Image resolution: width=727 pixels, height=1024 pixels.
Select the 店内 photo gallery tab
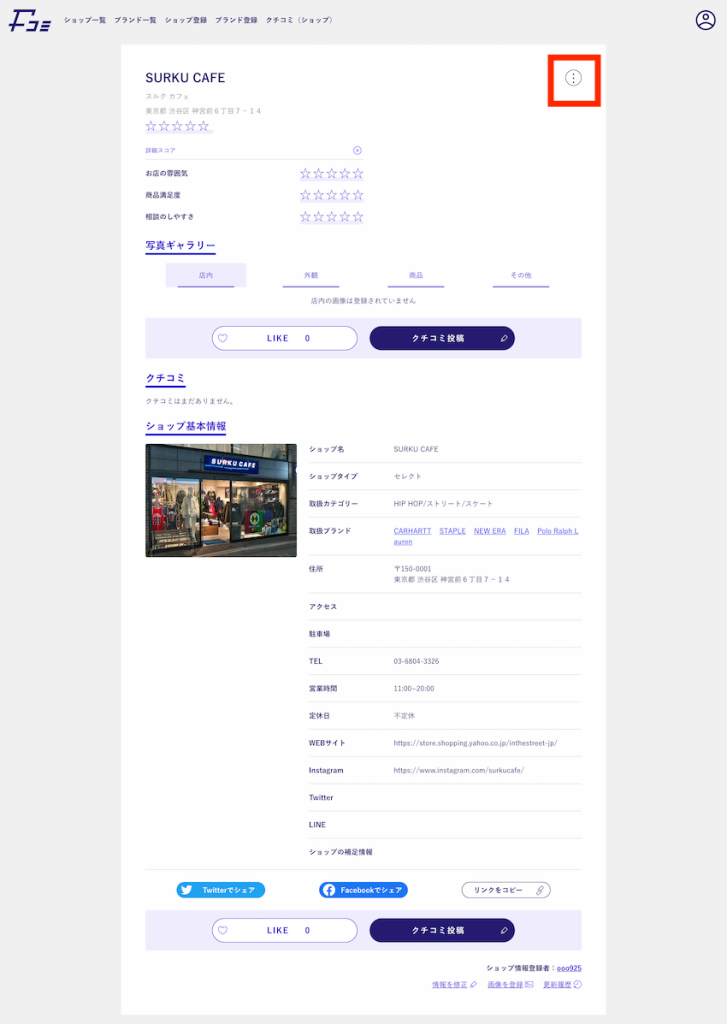pyautogui.click(x=206, y=275)
